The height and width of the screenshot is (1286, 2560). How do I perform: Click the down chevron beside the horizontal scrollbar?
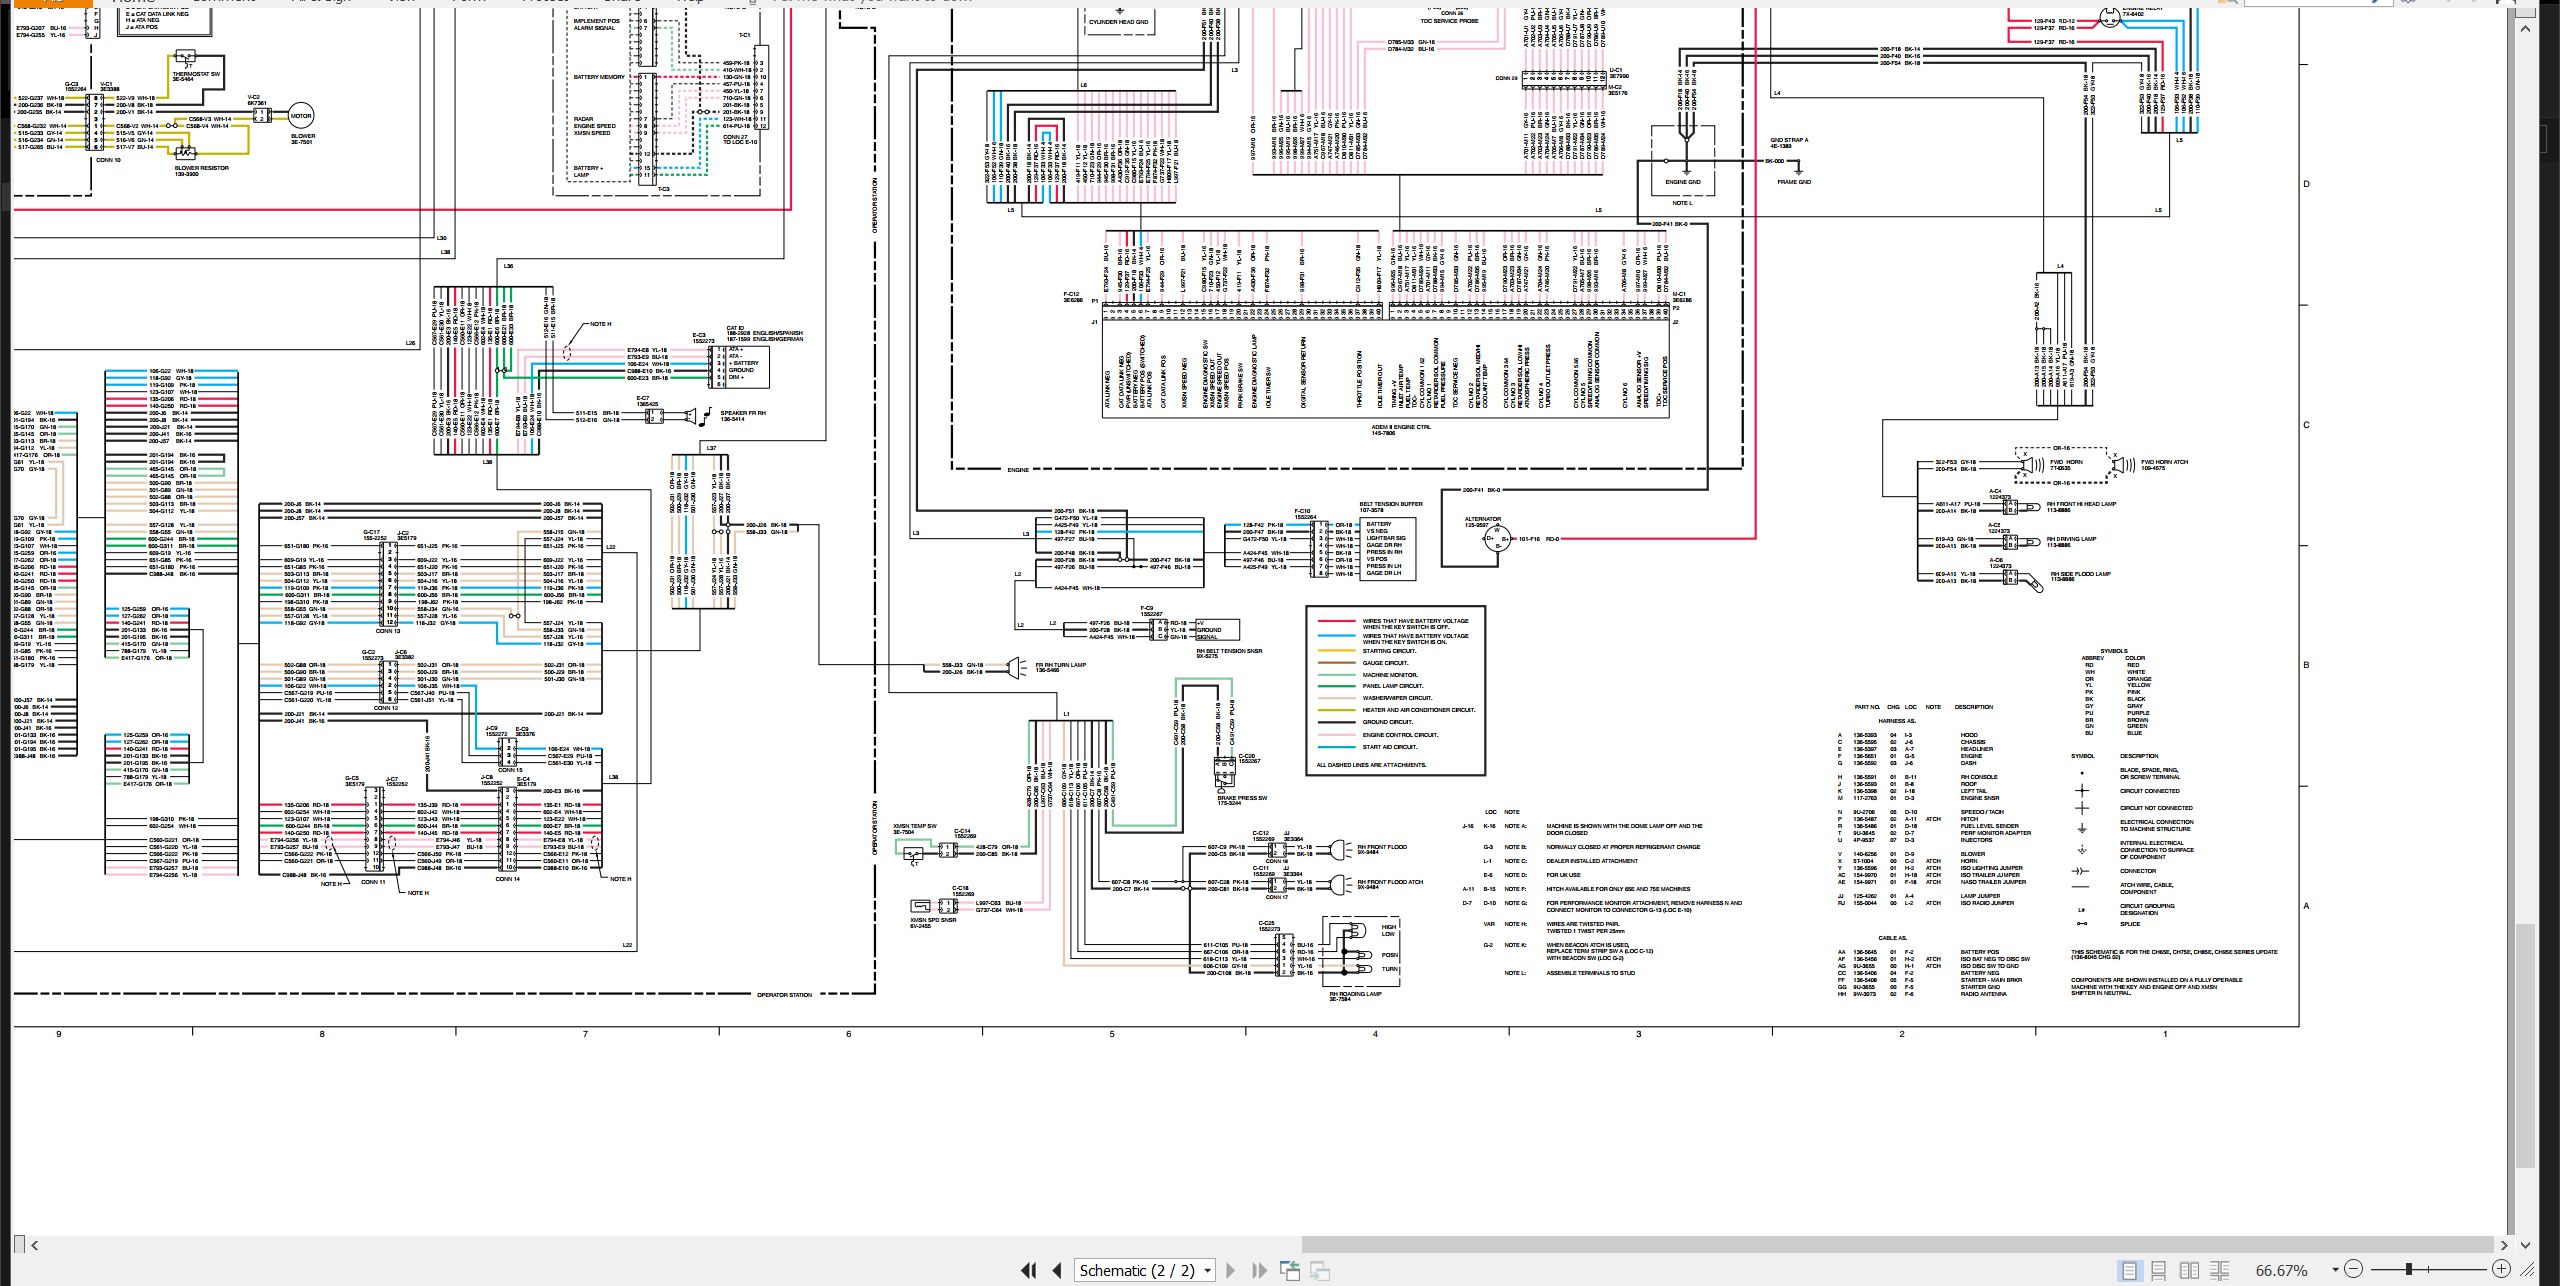click(2526, 1245)
